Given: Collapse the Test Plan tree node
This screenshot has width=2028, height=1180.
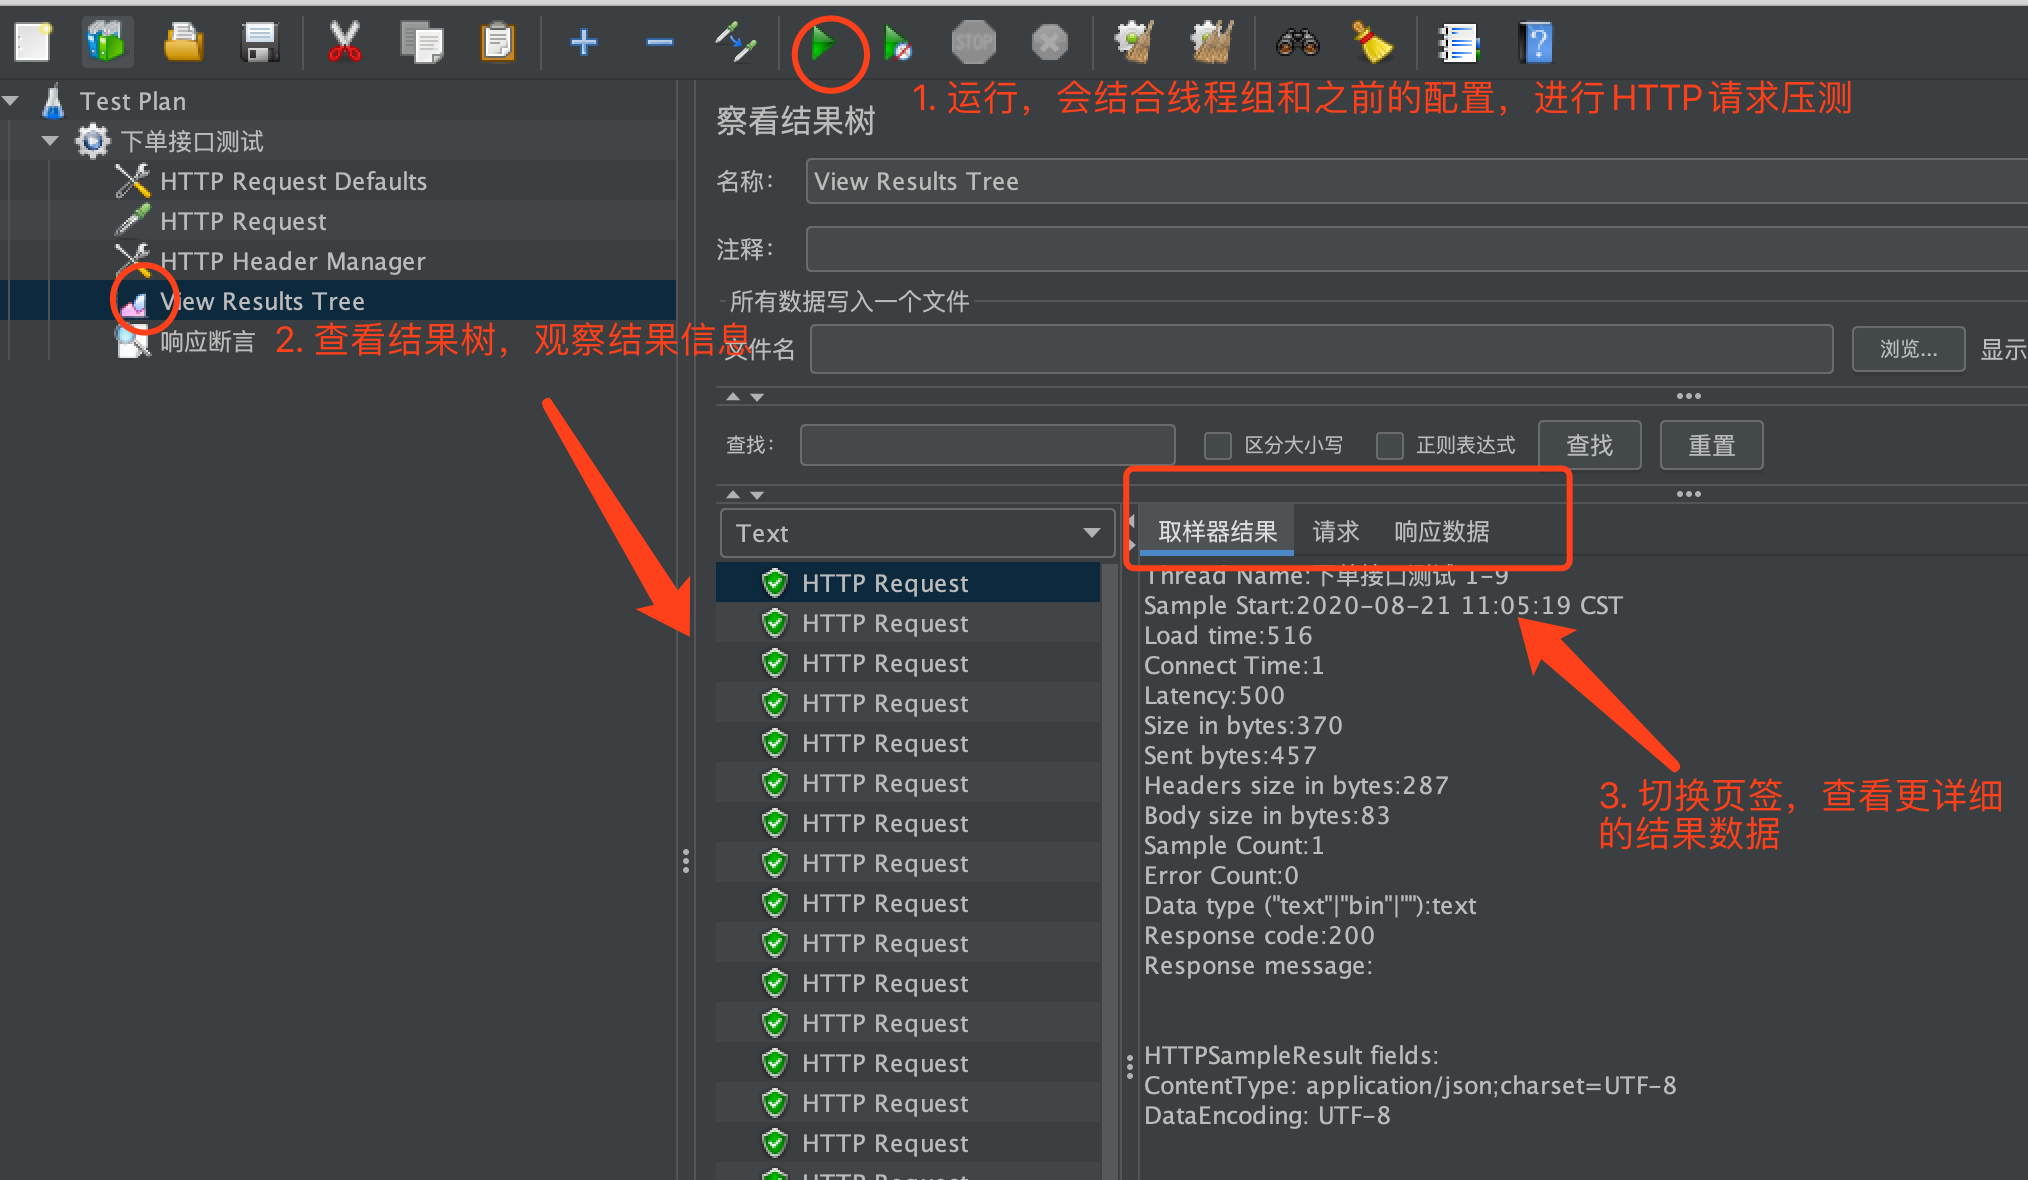Looking at the screenshot, I should point(12,101).
